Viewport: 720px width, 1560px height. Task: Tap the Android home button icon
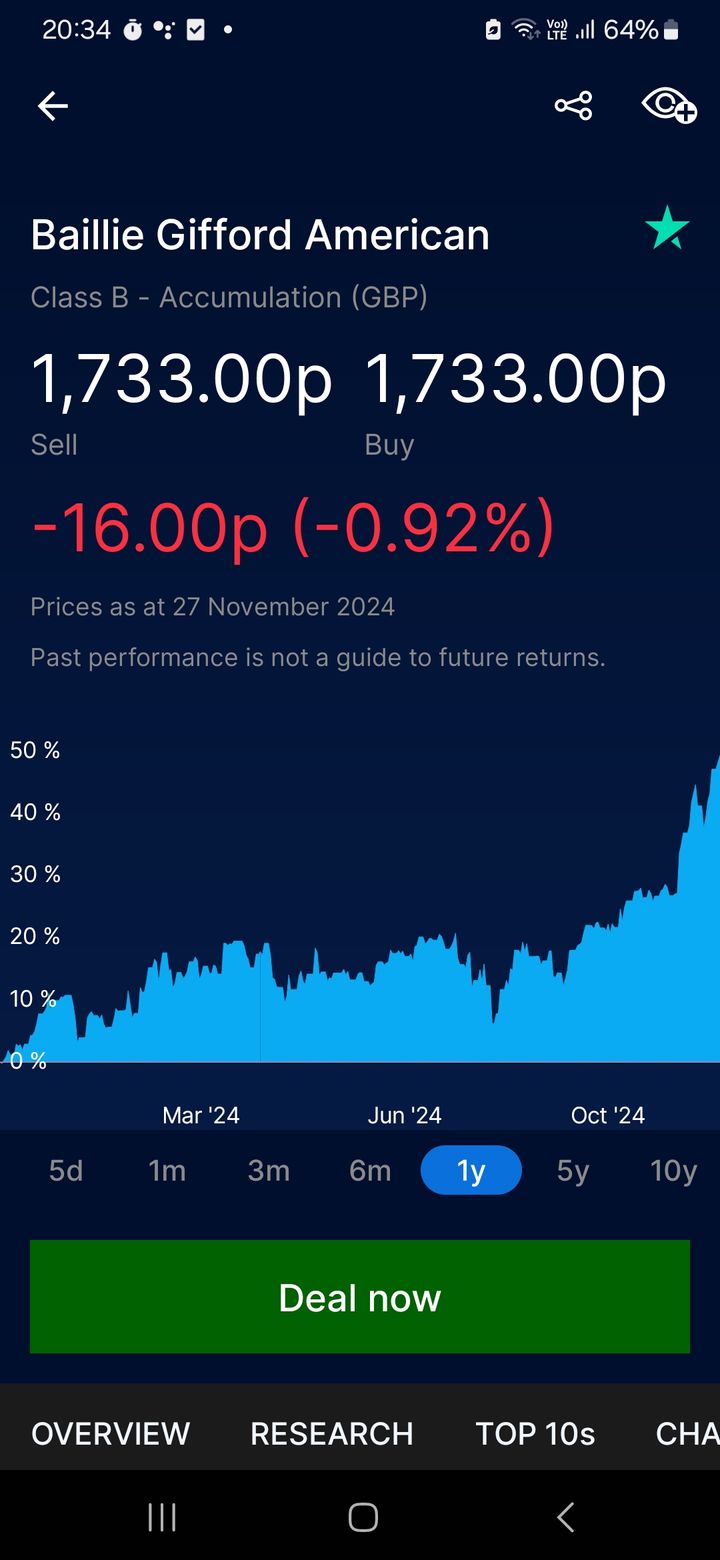(x=362, y=1517)
